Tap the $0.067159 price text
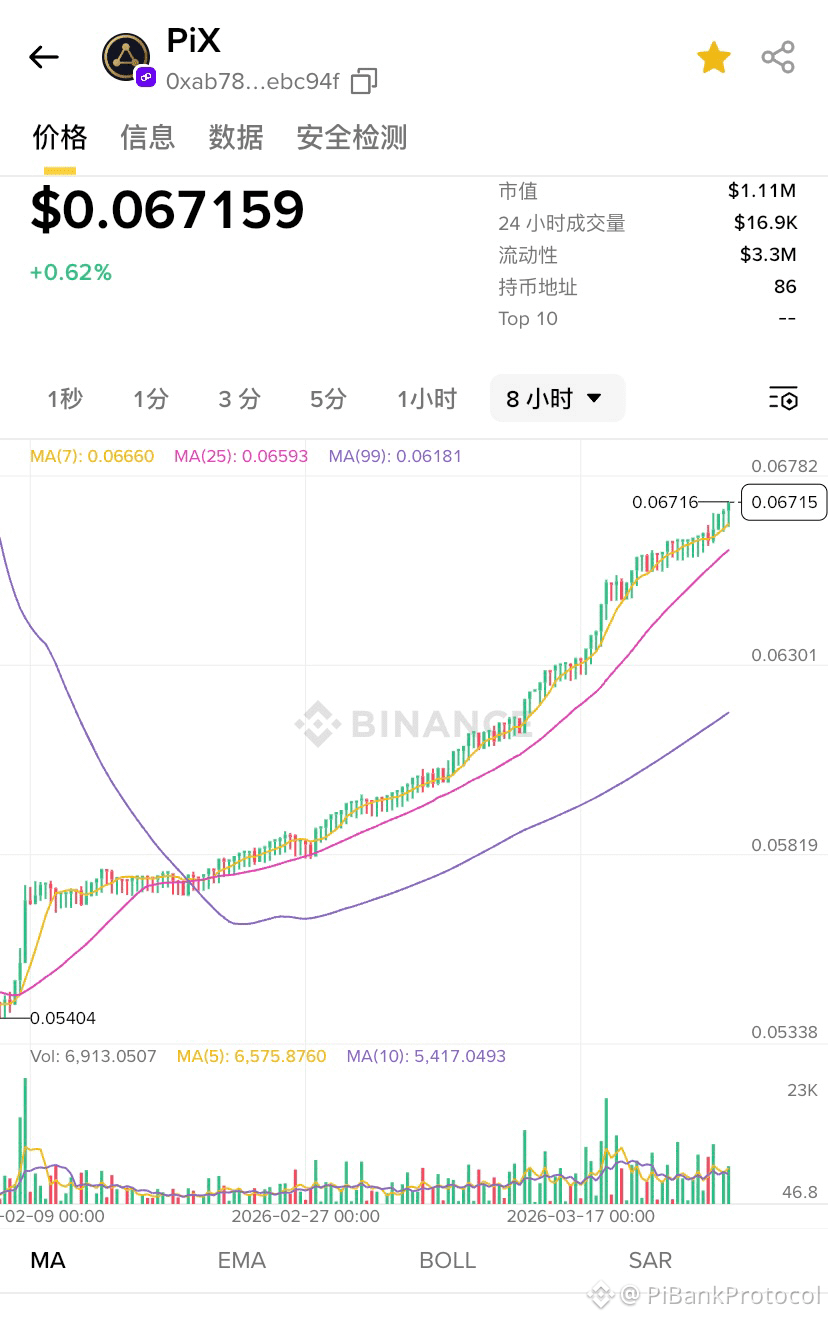Viewport: 828px width, 1320px height. (x=167, y=210)
